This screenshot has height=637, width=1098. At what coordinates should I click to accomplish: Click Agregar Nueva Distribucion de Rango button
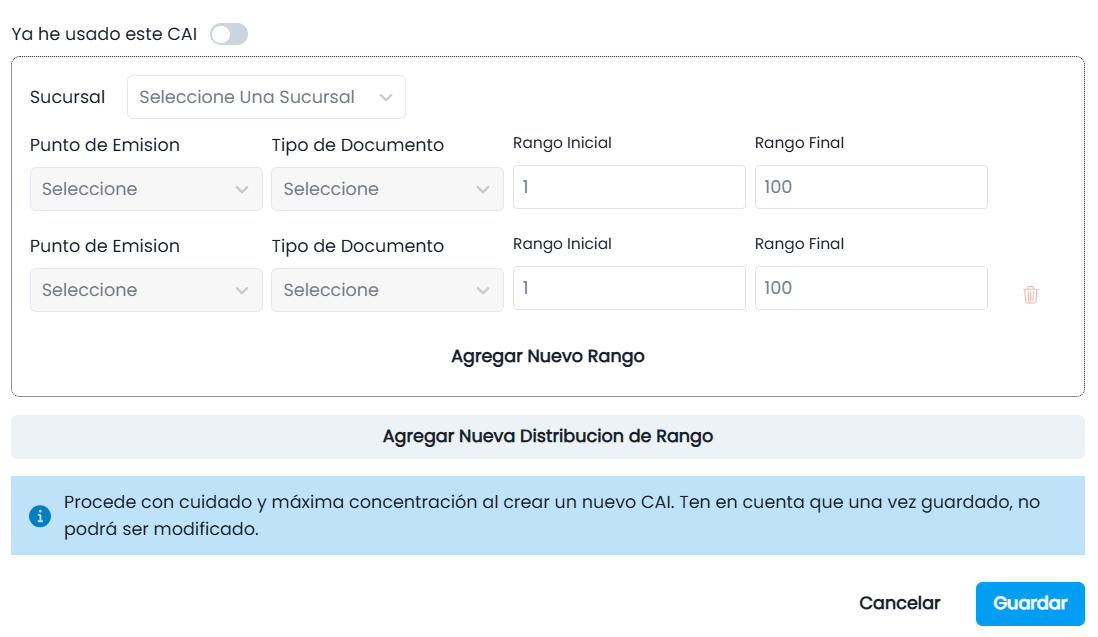click(548, 437)
